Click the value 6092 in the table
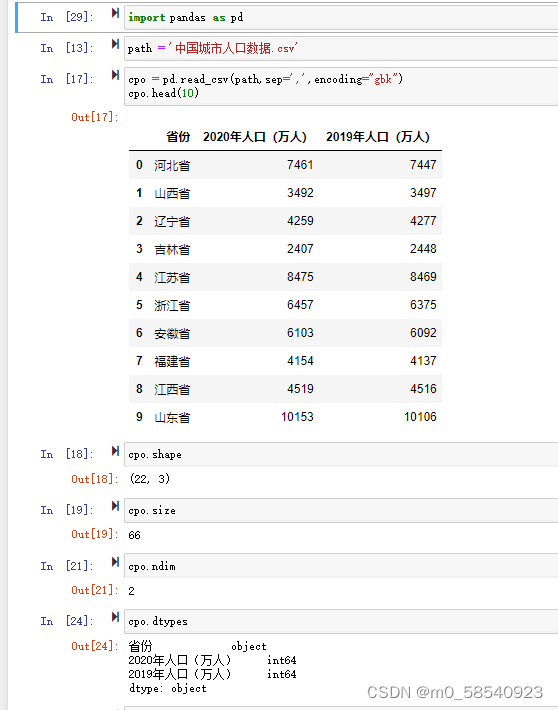The width and height of the screenshot is (558, 710). click(423, 333)
